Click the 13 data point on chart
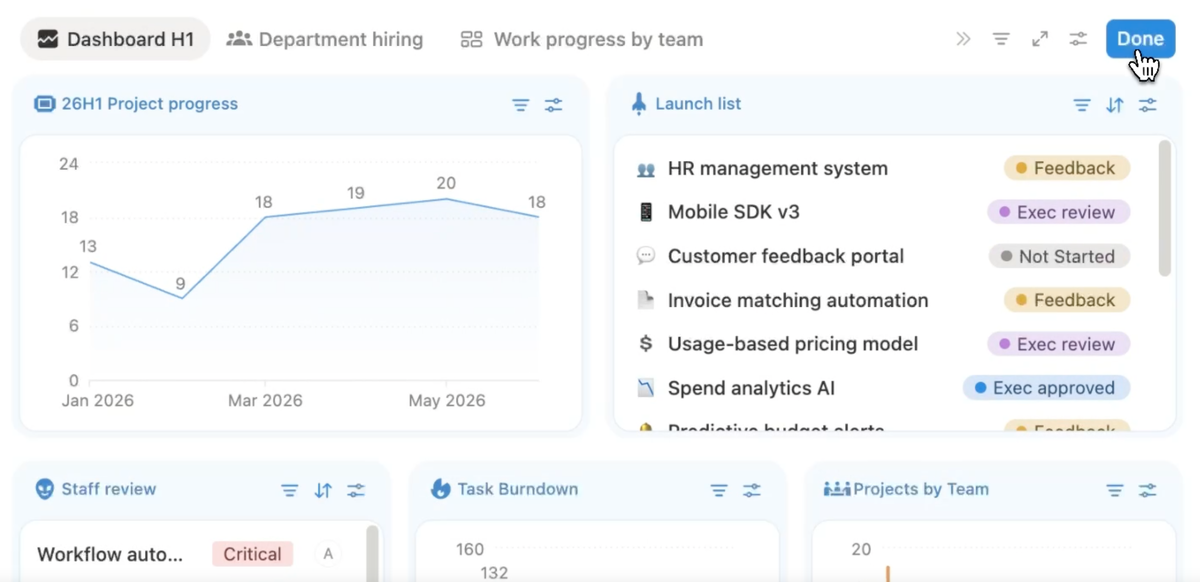 tap(90, 262)
